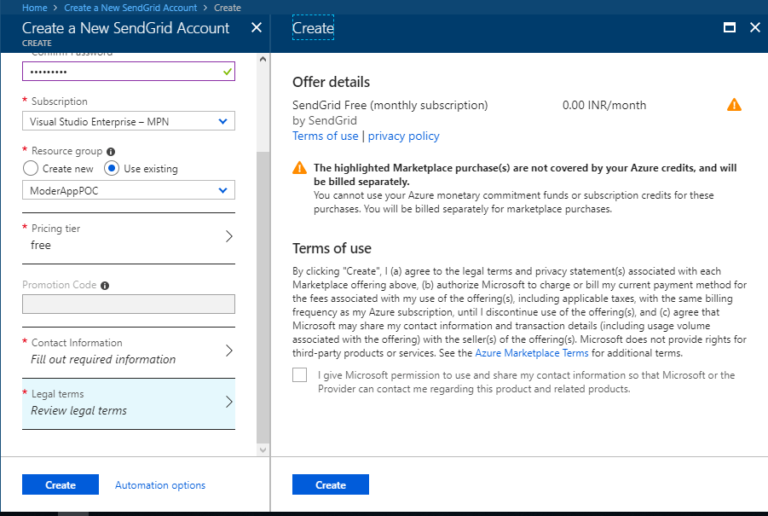Open Create a New SendGrid Account breadcrumb
Image resolution: width=768 pixels, height=516 pixels.
[130, 8]
